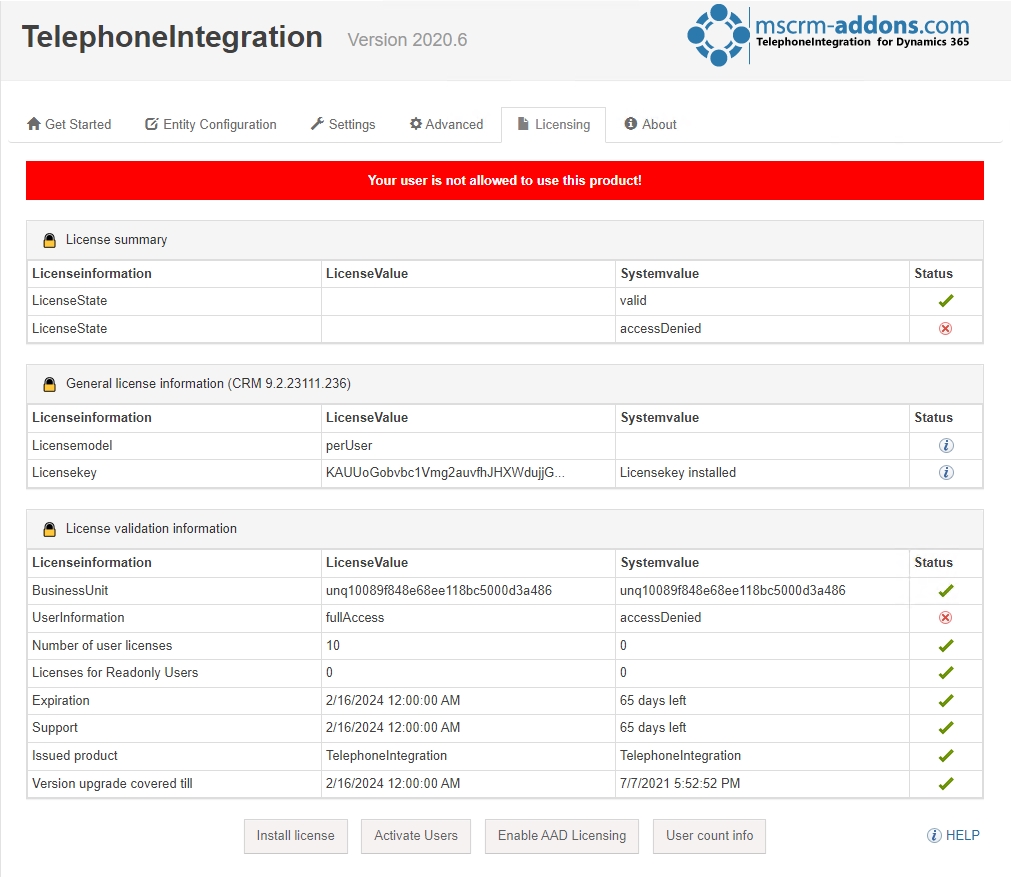1011x877 pixels.
Task: Click 'Licensekey installed' system value
Action: (678, 473)
